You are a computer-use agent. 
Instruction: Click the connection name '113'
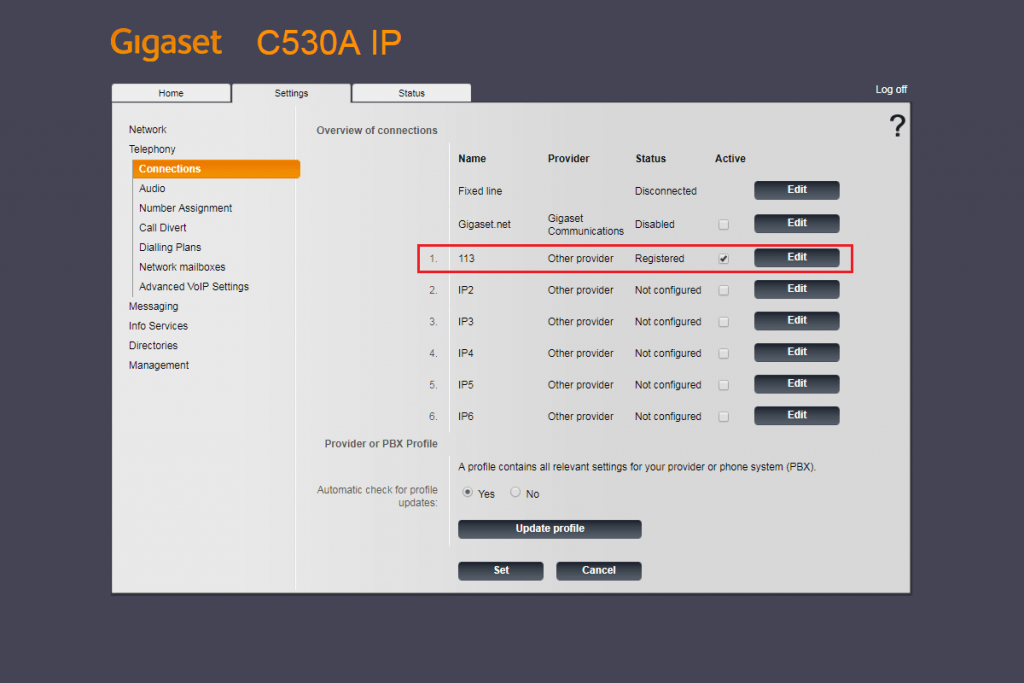tap(466, 259)
